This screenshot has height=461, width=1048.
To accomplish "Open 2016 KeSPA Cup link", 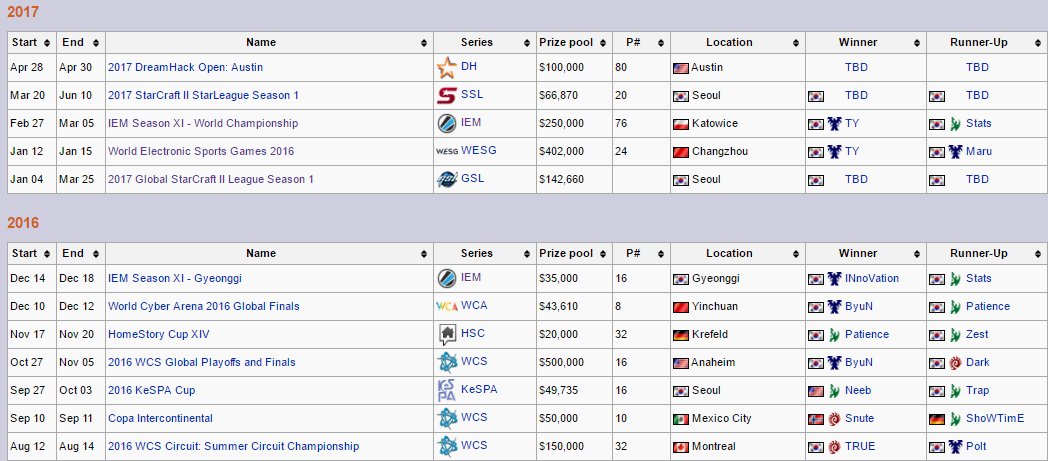I will [x=152, y=391].
